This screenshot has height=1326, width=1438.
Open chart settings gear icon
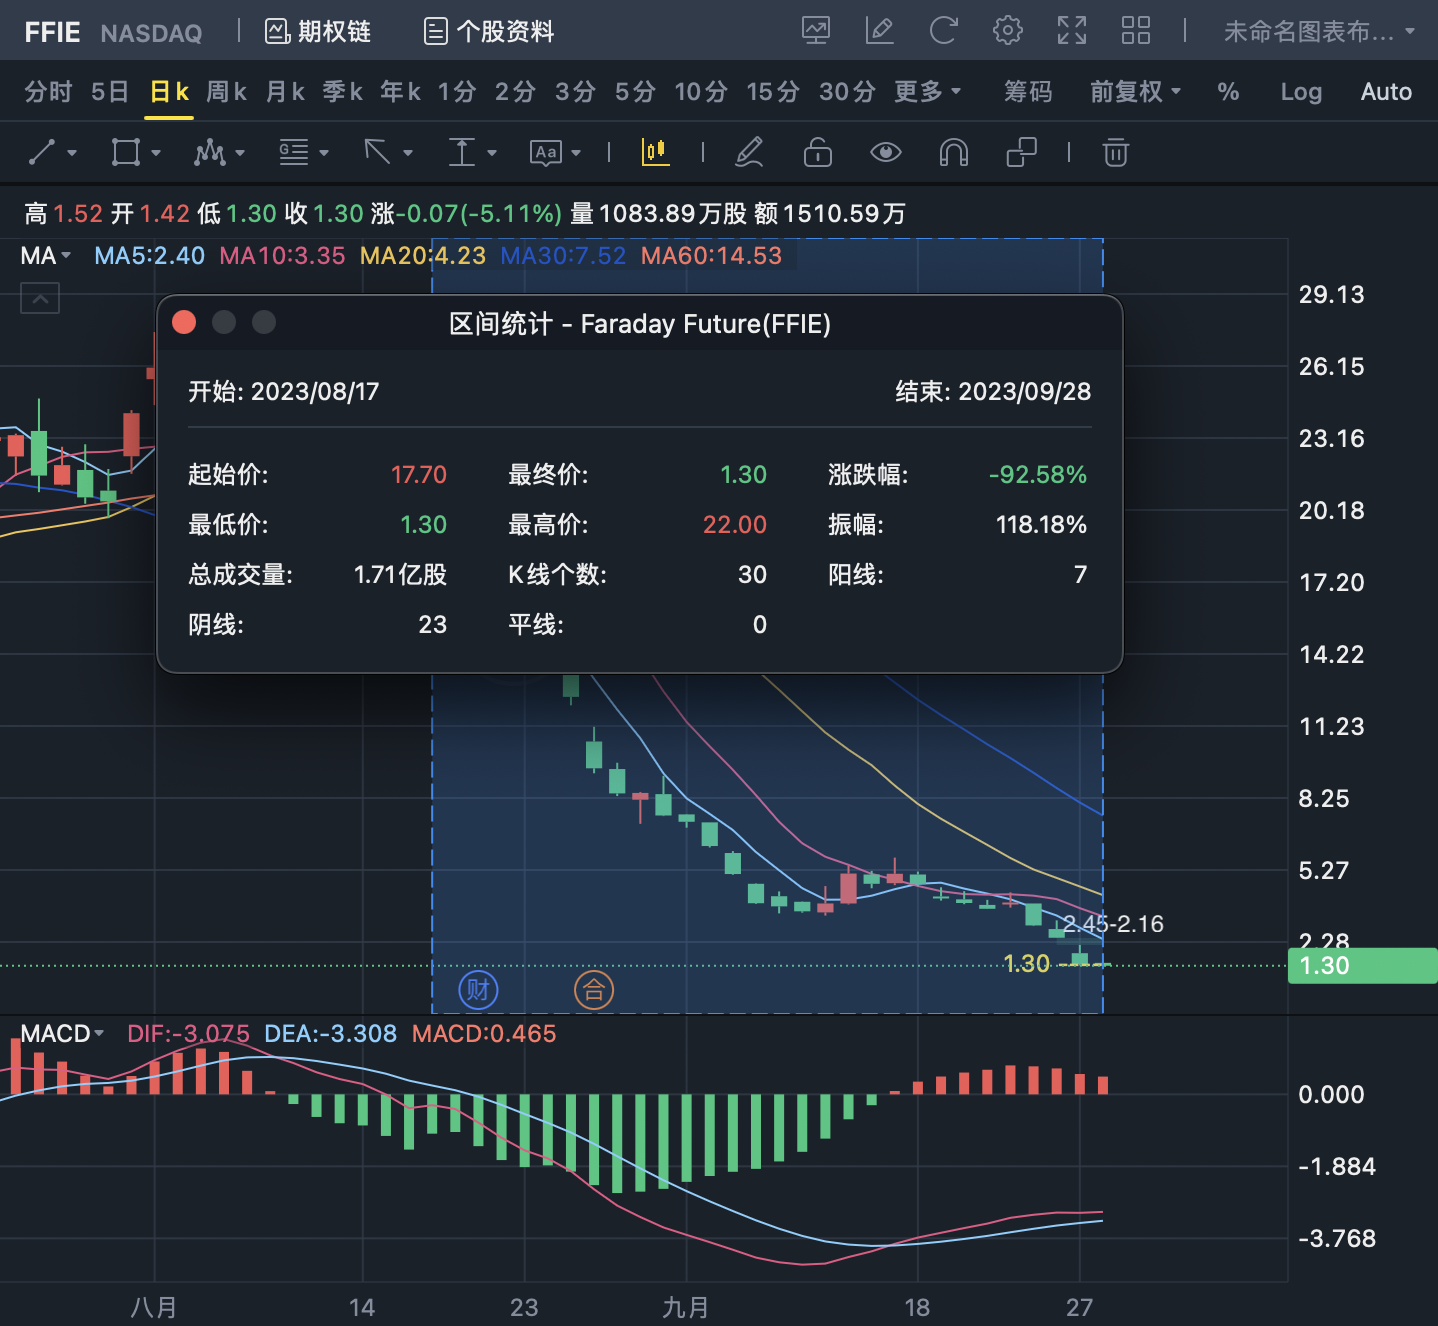(1007, 31)
